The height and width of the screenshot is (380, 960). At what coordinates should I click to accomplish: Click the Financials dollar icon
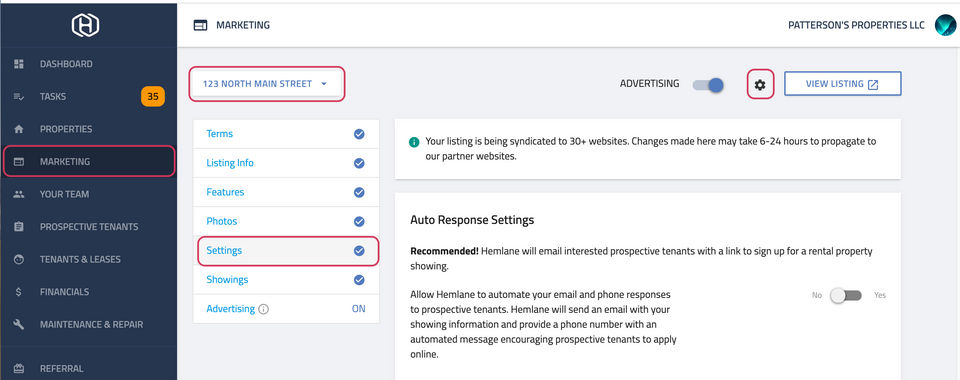(x=18, y=292)
